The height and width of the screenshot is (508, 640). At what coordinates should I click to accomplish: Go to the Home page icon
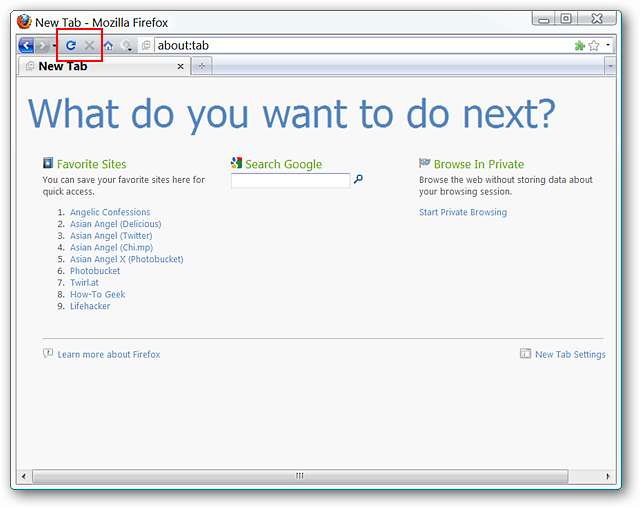click(108, 46)
